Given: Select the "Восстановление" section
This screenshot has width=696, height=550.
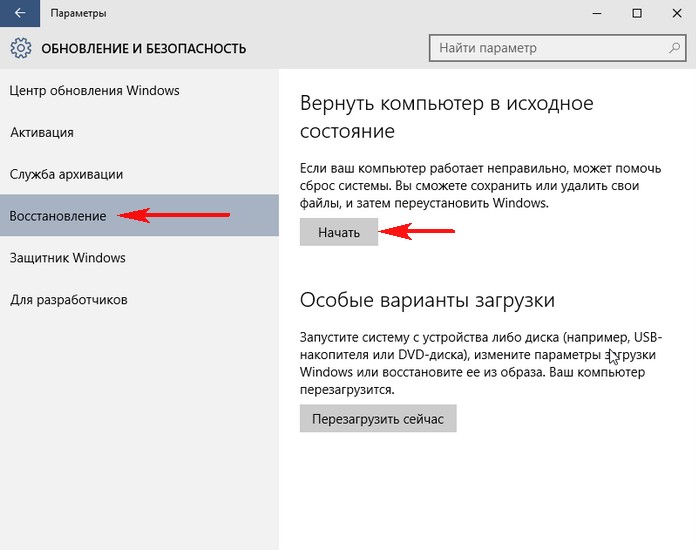Looking at the screenshot, I should [x=139, y=215].
